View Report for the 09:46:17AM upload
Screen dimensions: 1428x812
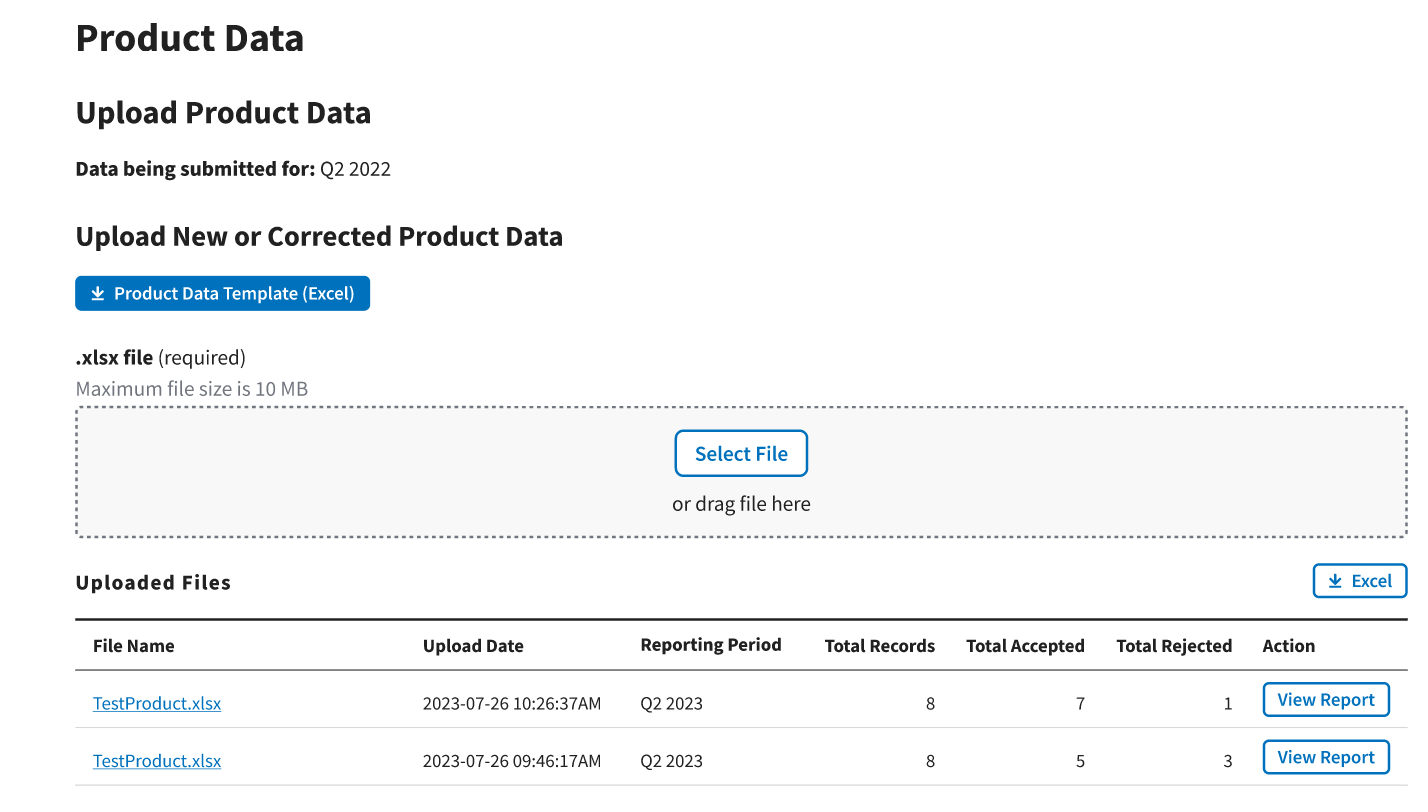pos(1325,757)
